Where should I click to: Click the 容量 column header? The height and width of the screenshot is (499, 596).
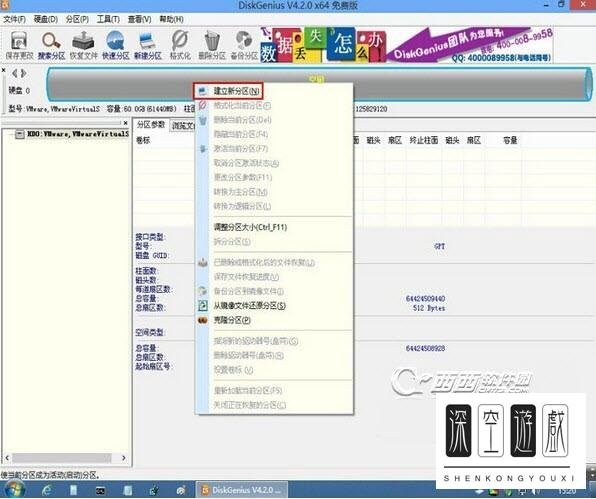(x=510, y=140)
